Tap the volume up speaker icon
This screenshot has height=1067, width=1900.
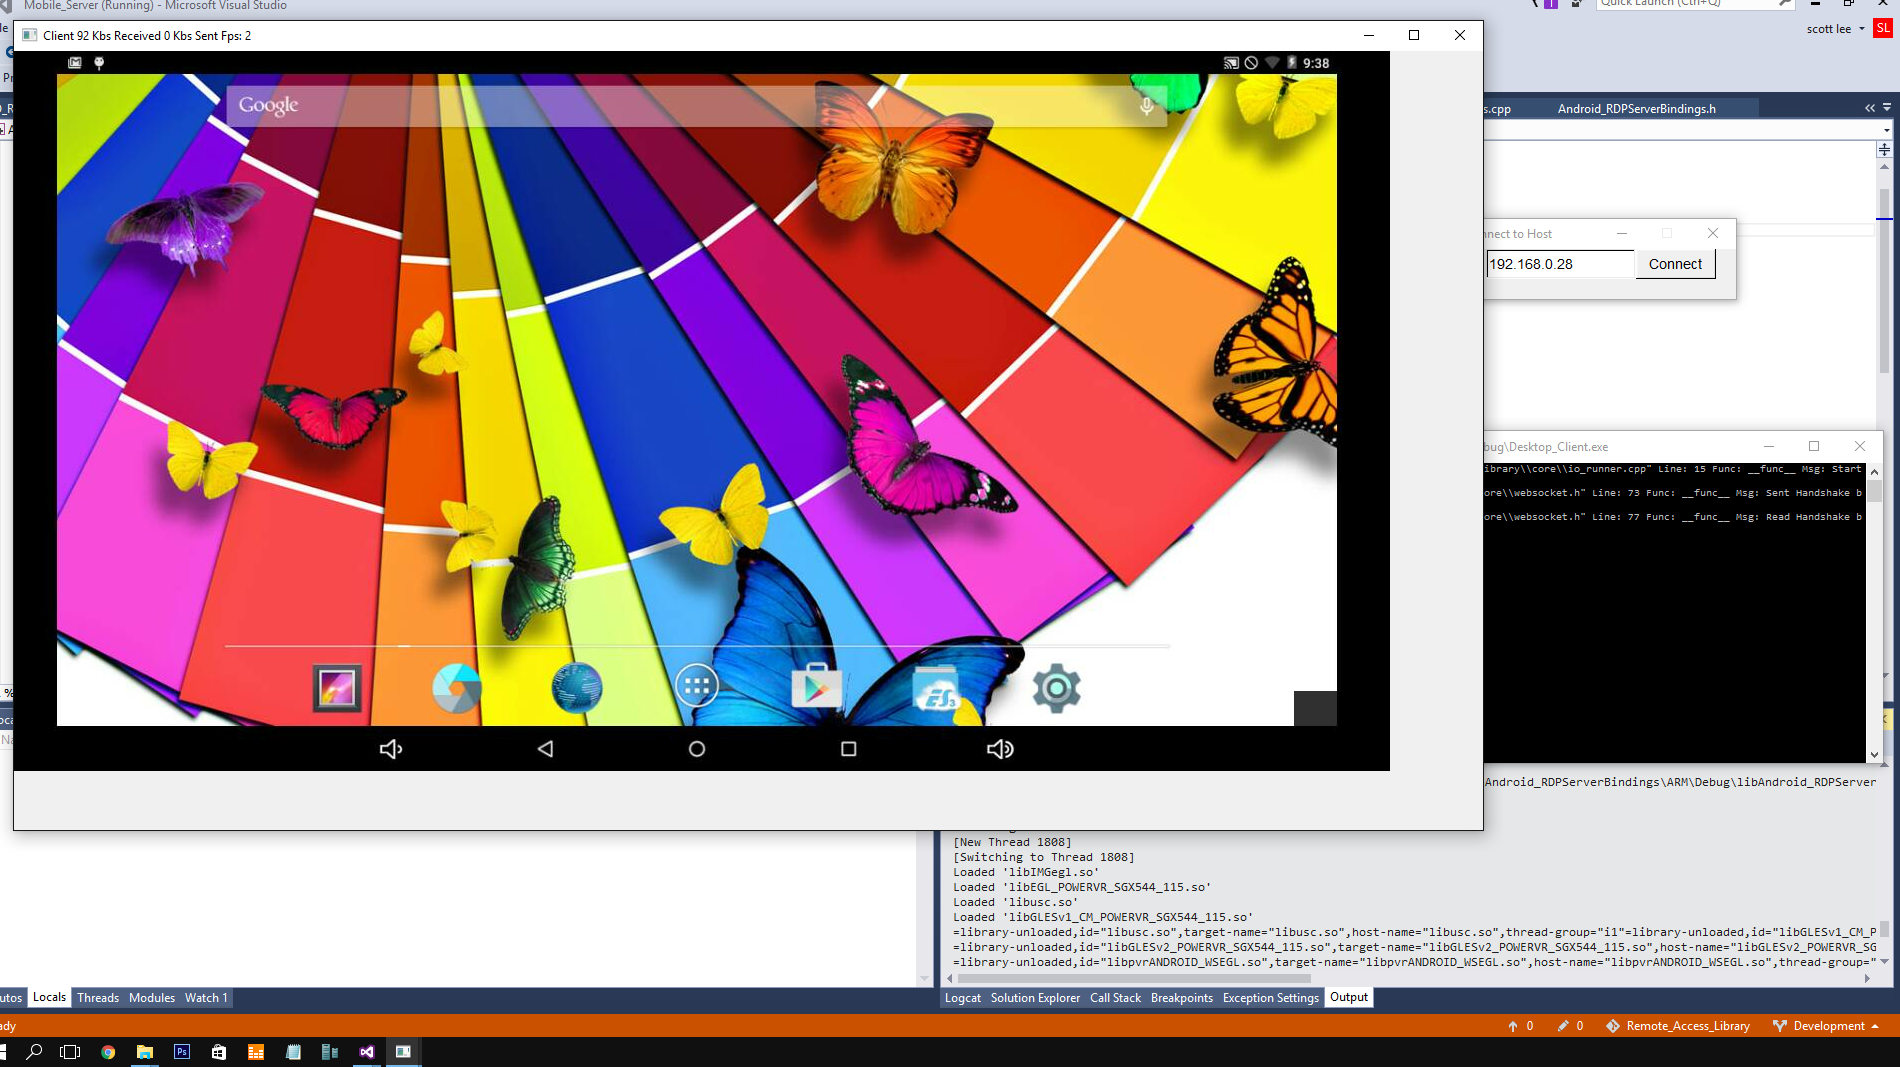coord(1000,749)
